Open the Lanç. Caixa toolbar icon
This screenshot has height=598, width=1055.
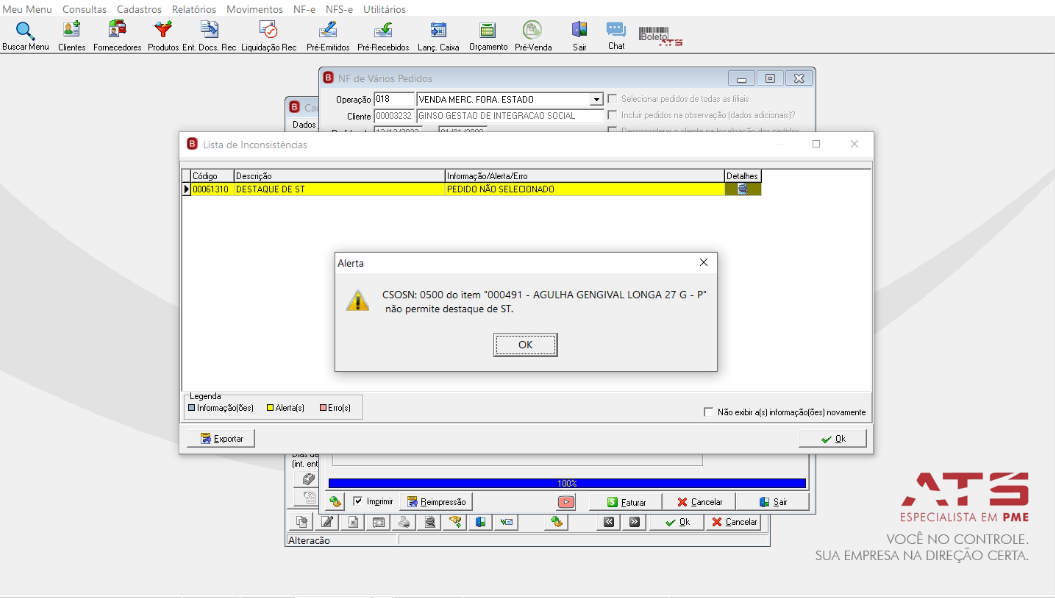pyautogui.click(x=438, y=30)
